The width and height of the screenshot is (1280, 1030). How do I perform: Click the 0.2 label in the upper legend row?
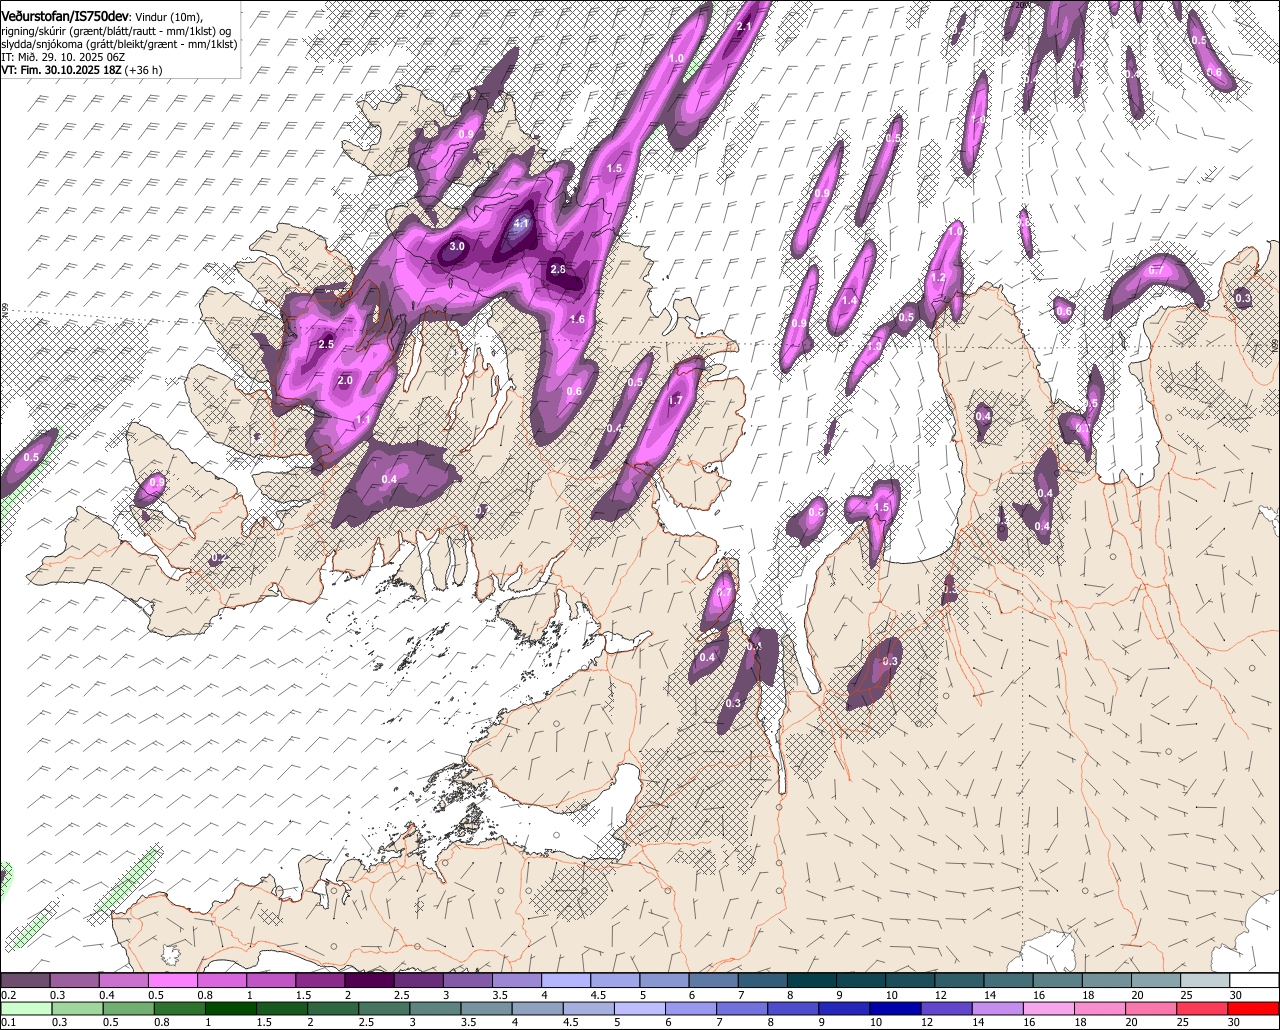point(8,995)
